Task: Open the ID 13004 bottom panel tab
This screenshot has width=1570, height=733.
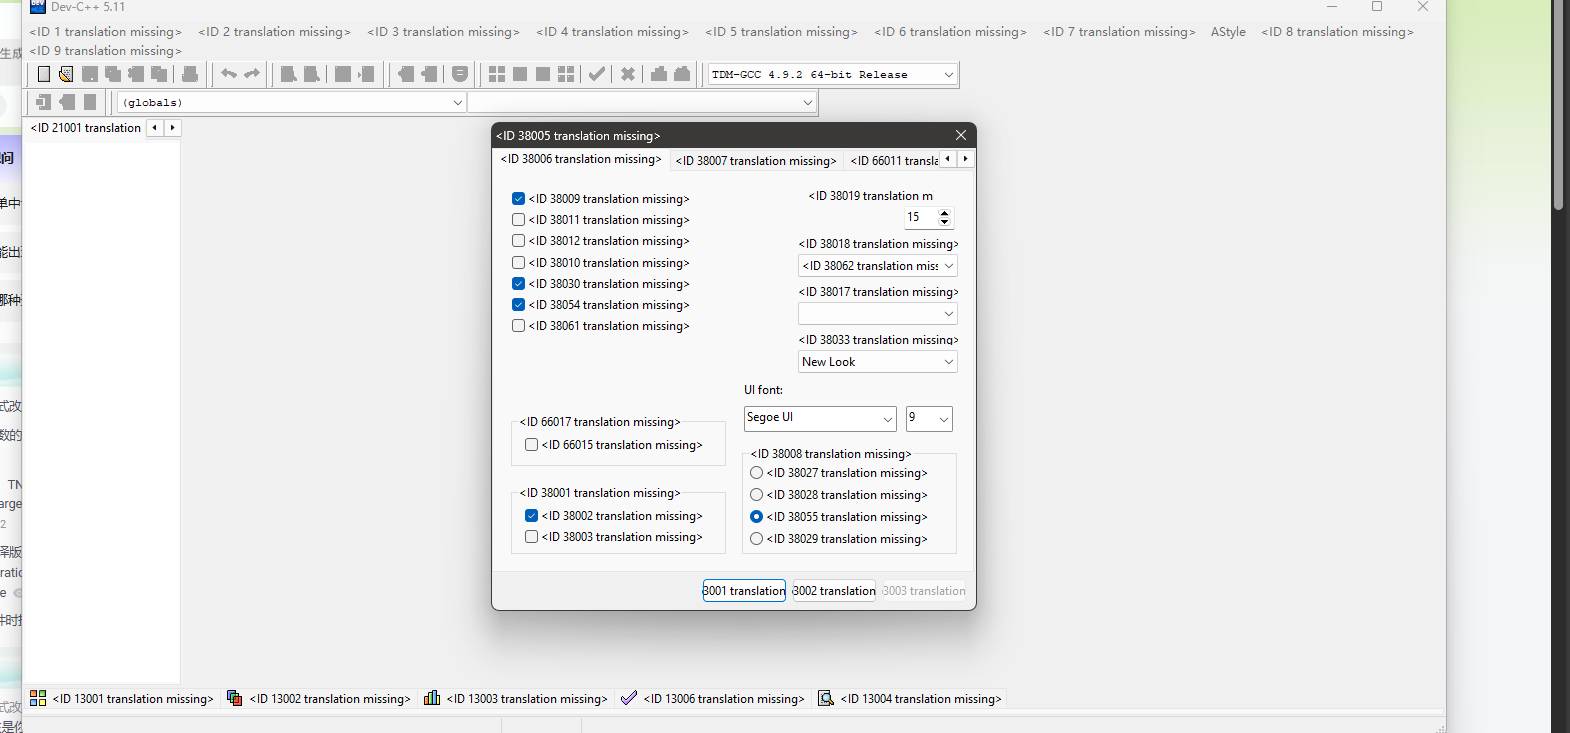Action: (x=910, y=699)
